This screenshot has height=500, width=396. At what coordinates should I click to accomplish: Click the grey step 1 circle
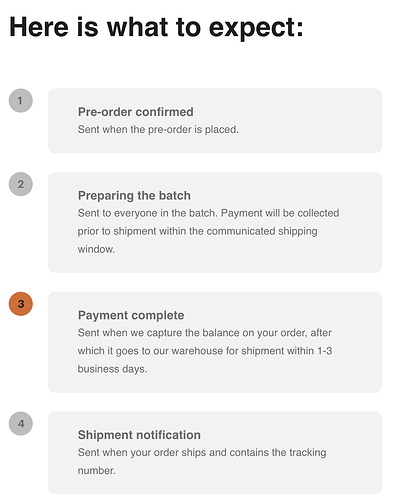point(21,100)
